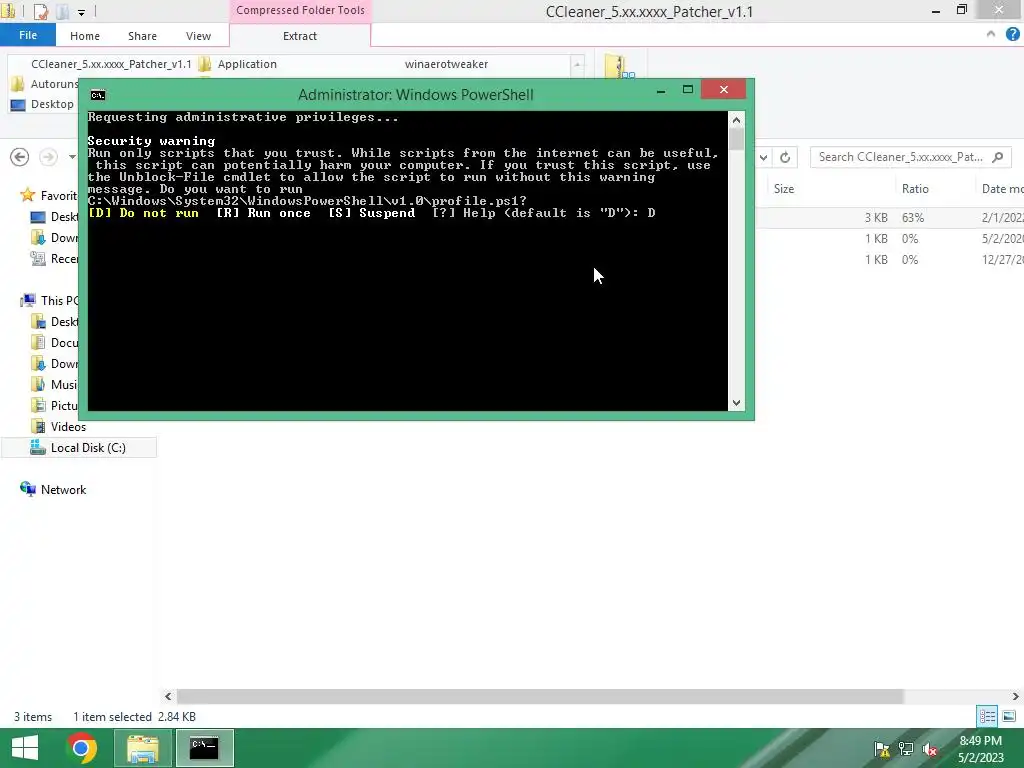Open Network in the navigation pane

(x=54, y=489)
